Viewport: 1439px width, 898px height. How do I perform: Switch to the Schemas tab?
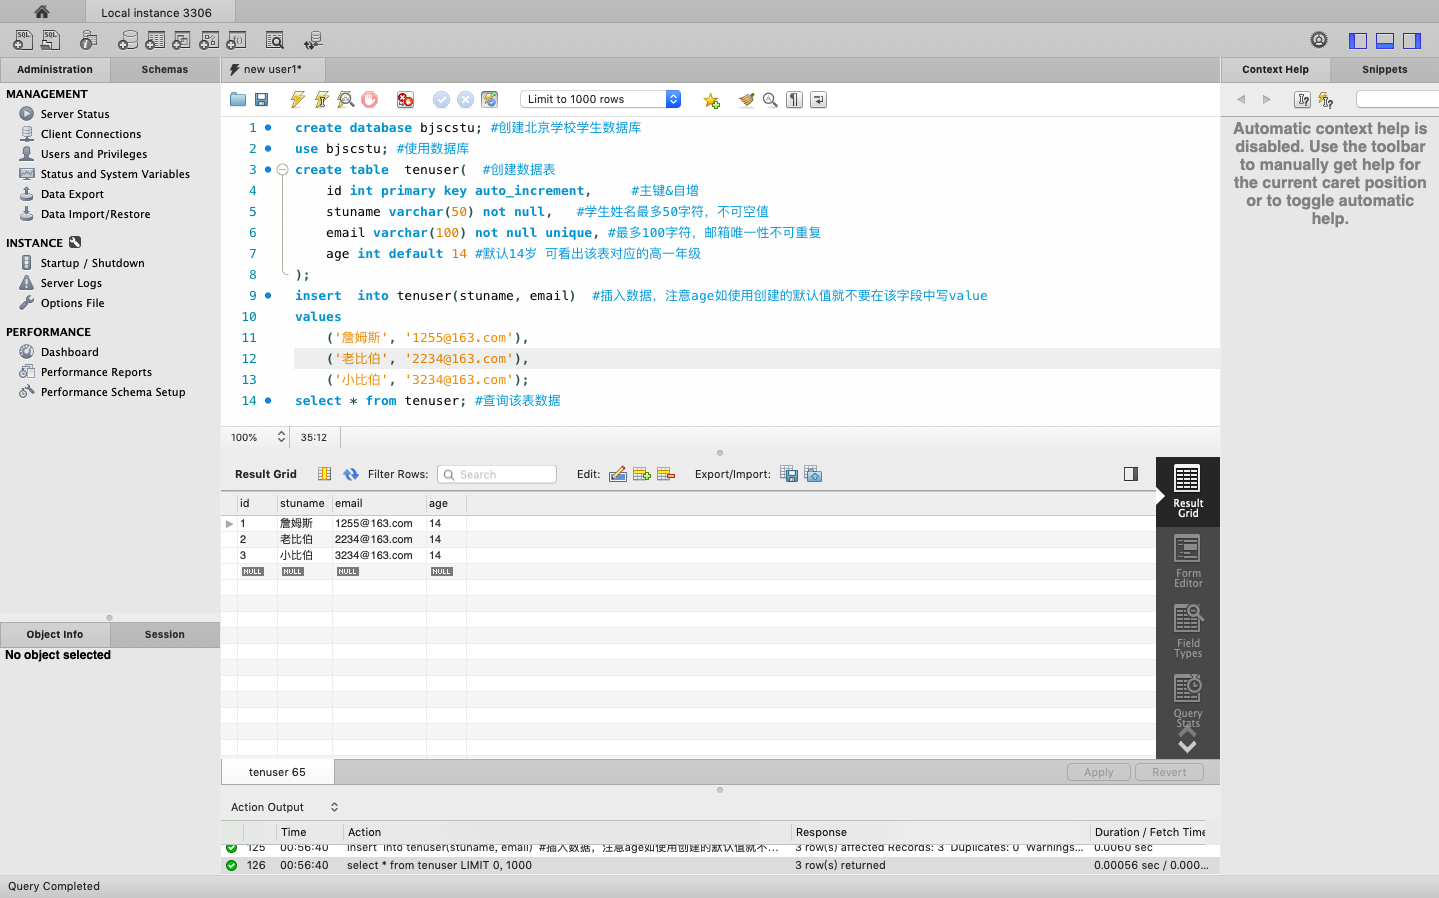(x=164, y=69)
